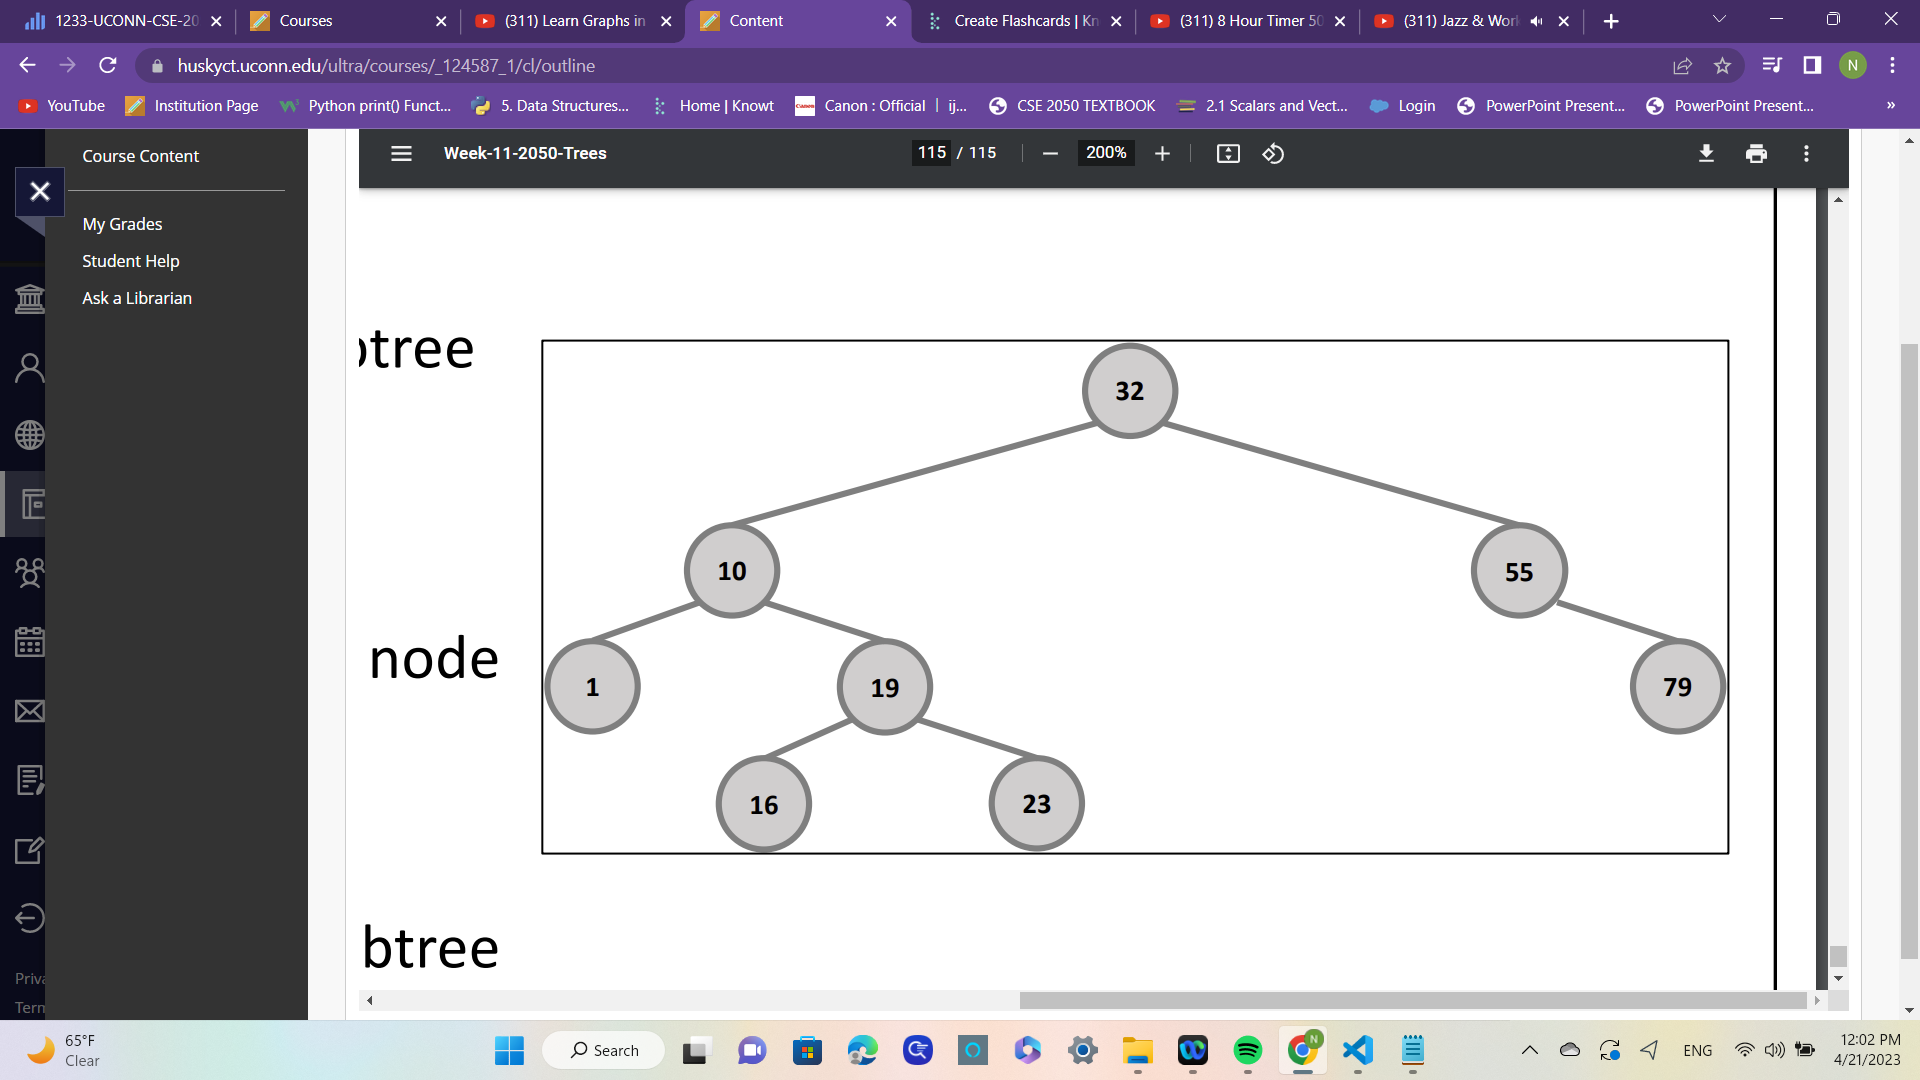Open the ENG language indicator
The width and height of the screenshot is (1920, 1080).
(1697, 1050)
